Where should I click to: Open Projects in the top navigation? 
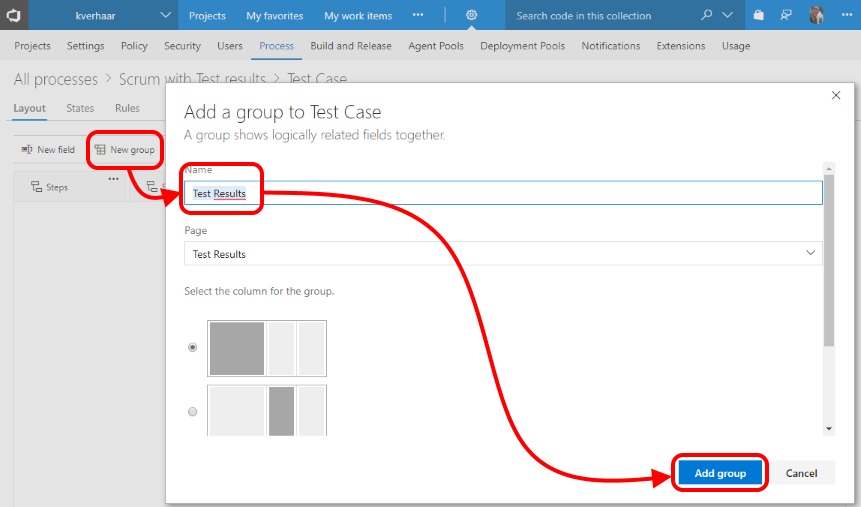[207, 16]
